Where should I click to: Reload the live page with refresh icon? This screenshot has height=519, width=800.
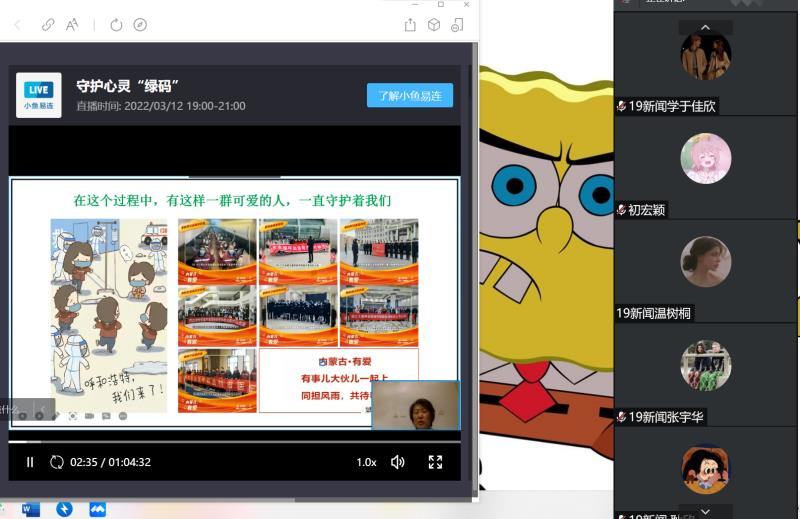point(116,24)
